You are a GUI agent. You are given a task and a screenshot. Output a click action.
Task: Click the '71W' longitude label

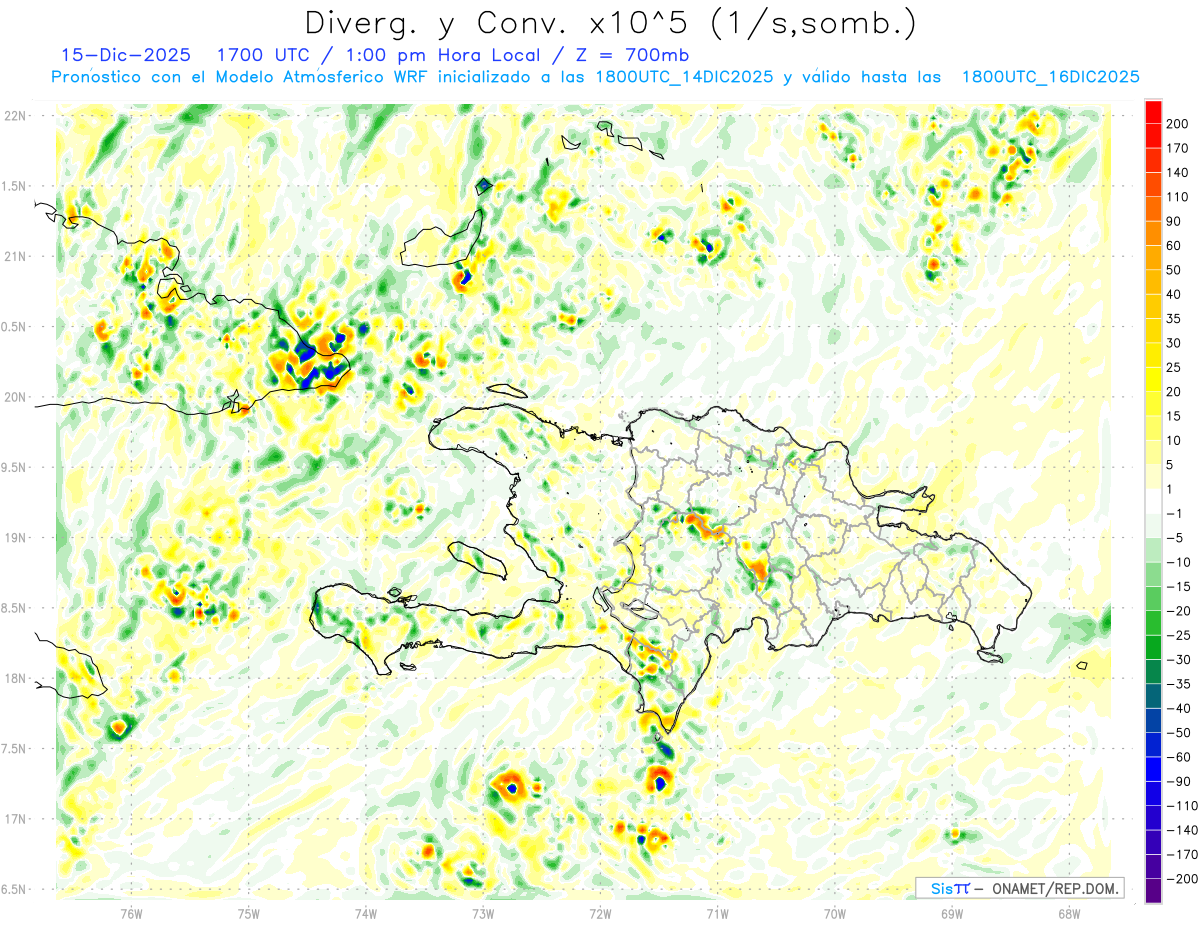717,913
